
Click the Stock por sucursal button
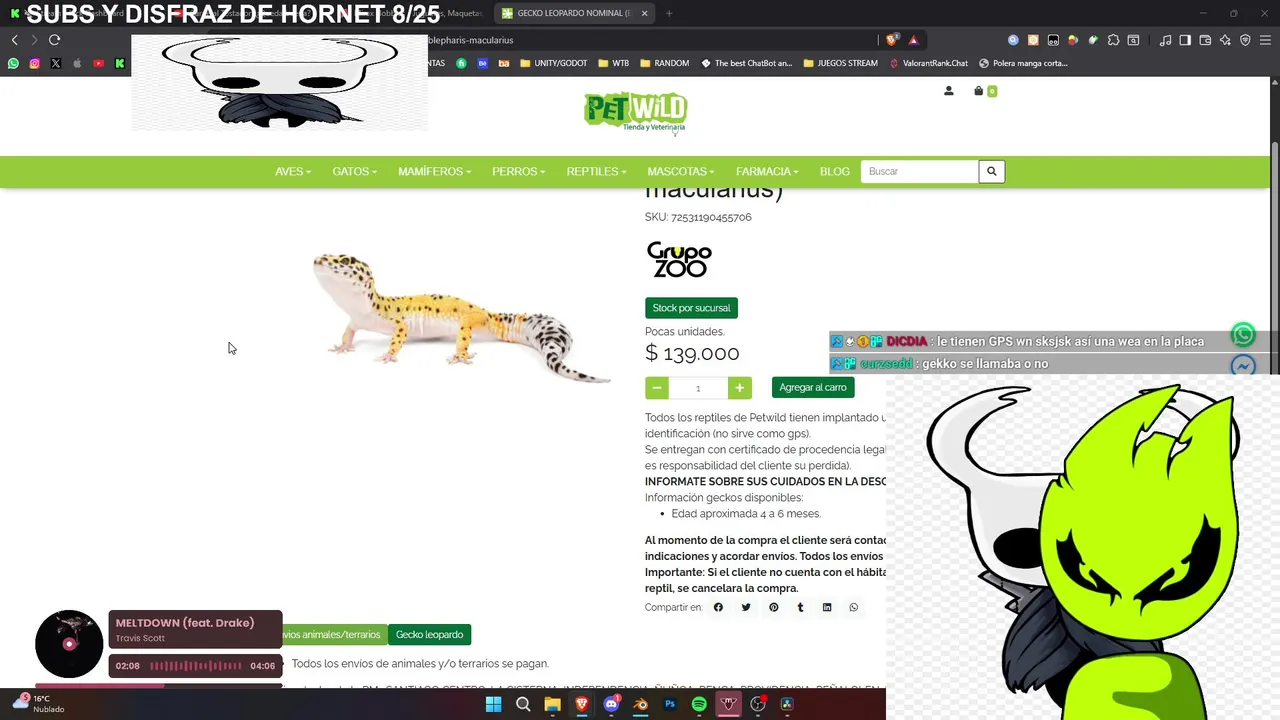(x=691, y=308)
